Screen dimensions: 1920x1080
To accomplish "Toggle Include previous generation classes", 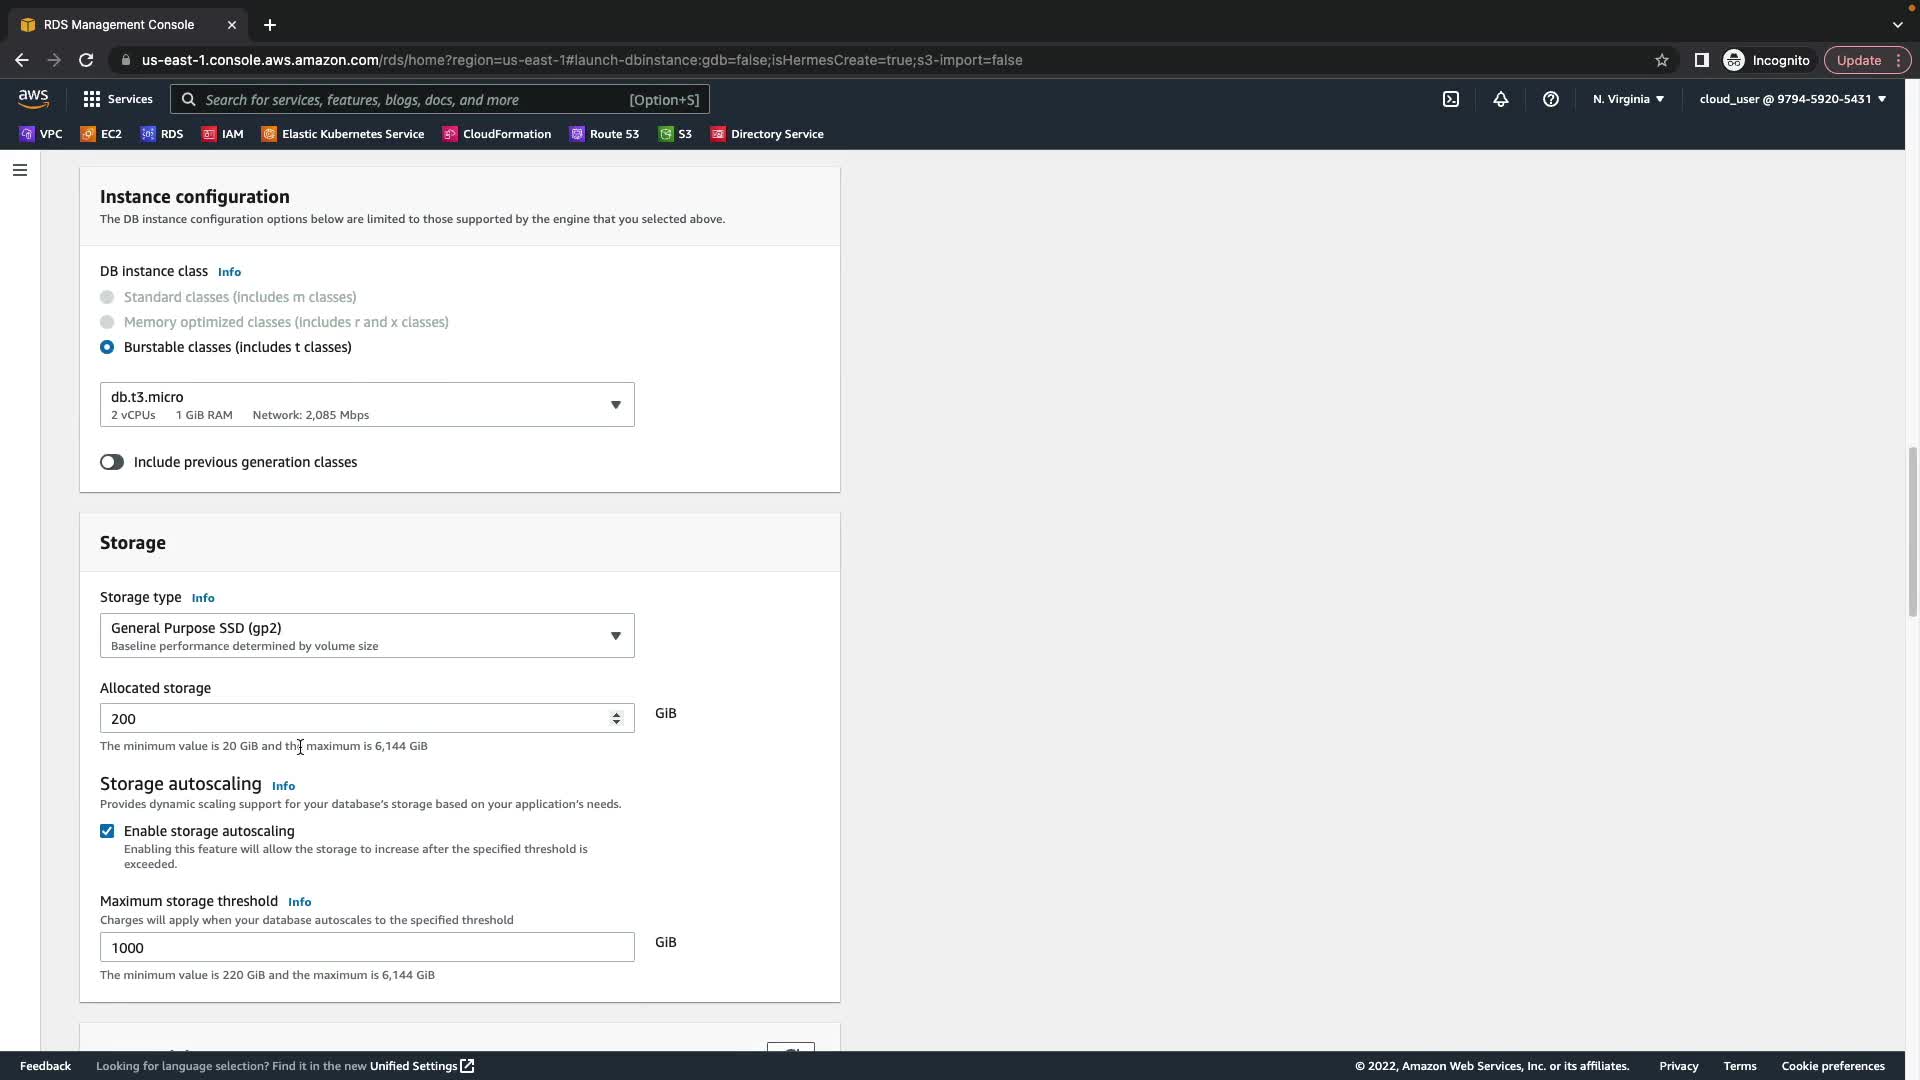I will [x=112, y=462].
